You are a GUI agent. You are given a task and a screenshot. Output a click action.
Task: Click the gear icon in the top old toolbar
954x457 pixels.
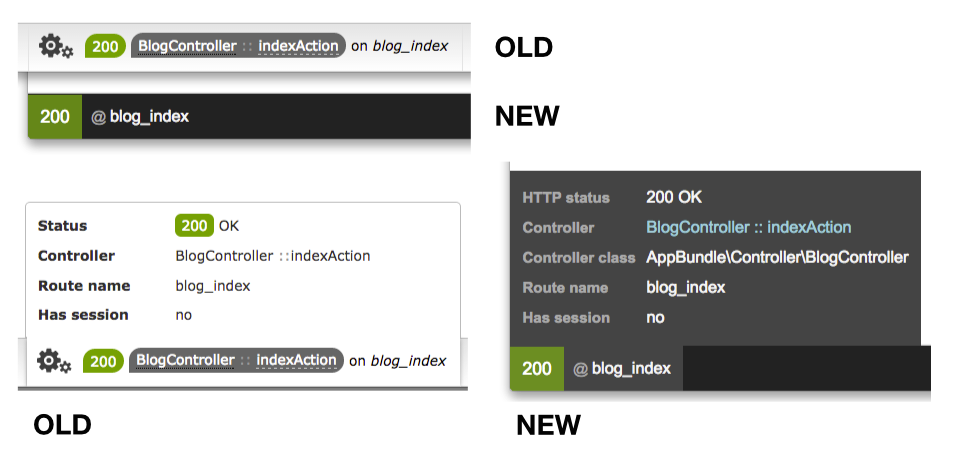54,46
